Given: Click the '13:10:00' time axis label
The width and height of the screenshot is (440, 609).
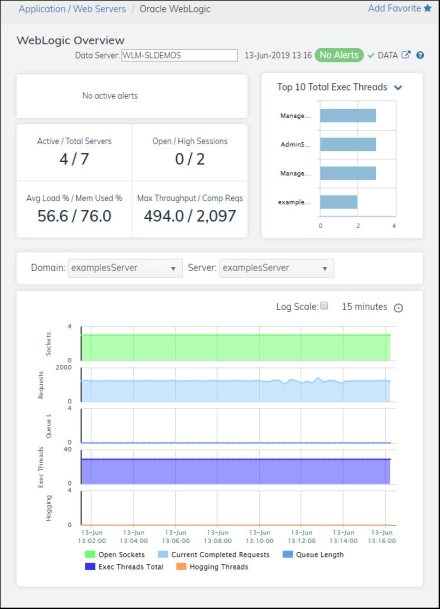Looking at the screenshot, I should (x=259, y=541).
